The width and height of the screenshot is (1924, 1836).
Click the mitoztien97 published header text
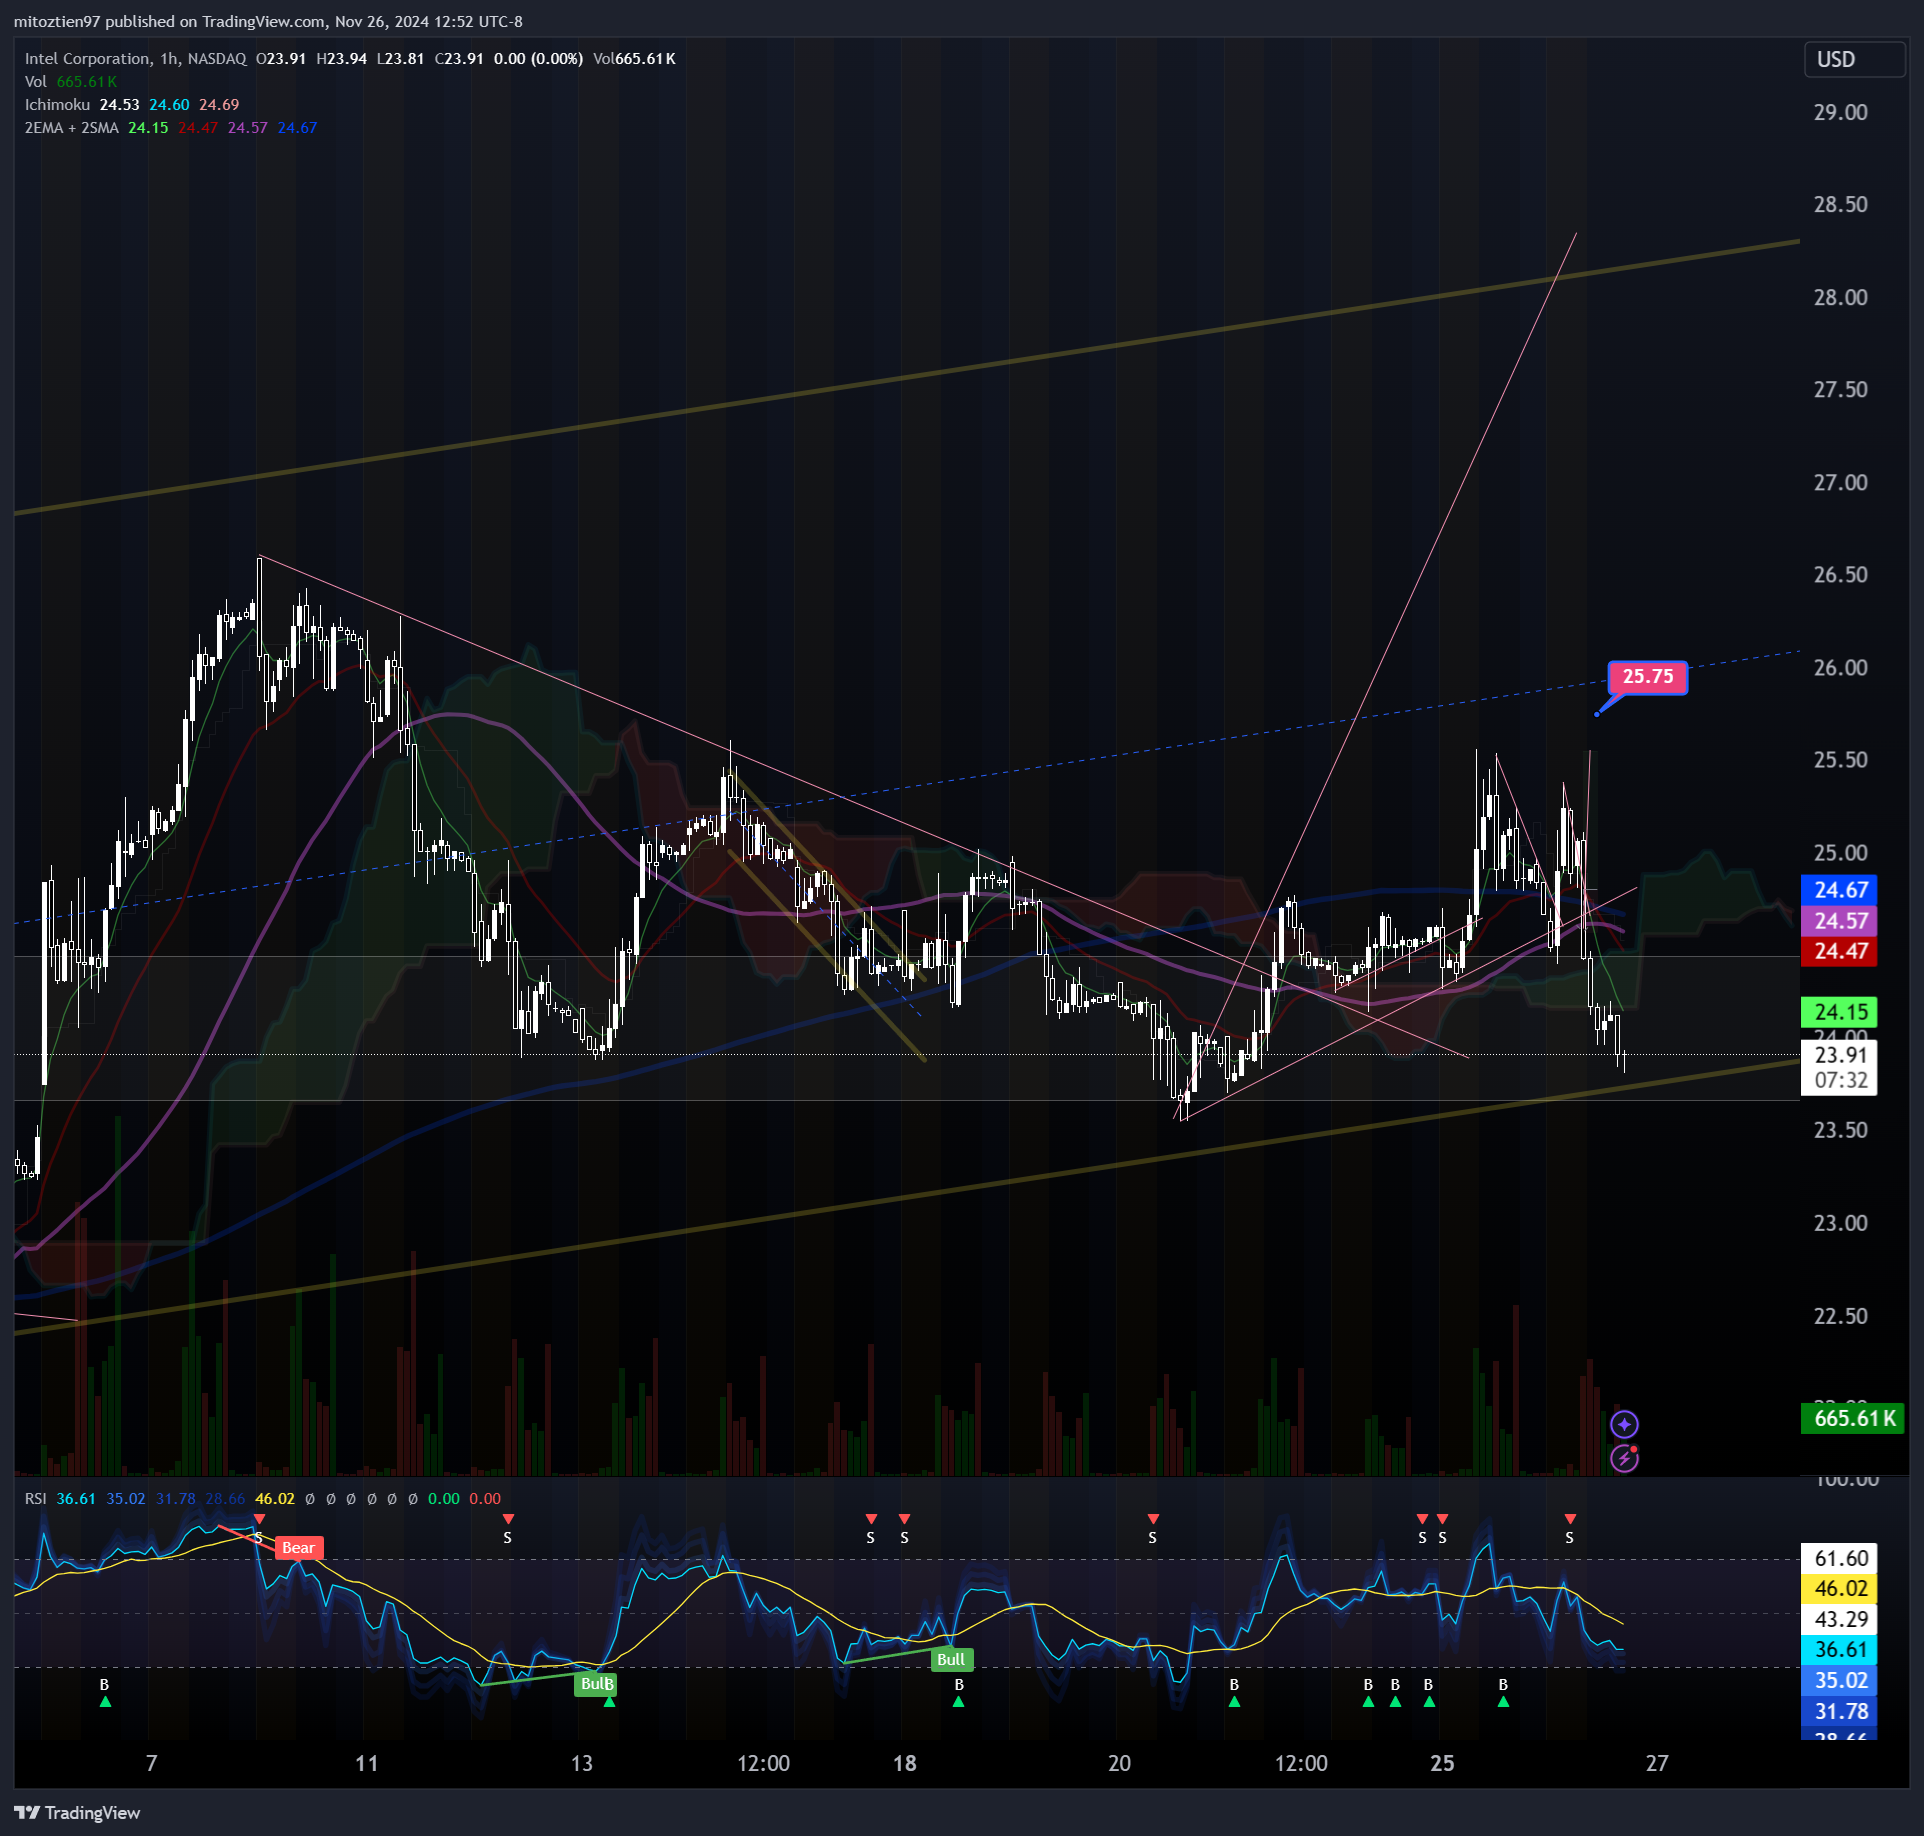click(x=268, y=22)
